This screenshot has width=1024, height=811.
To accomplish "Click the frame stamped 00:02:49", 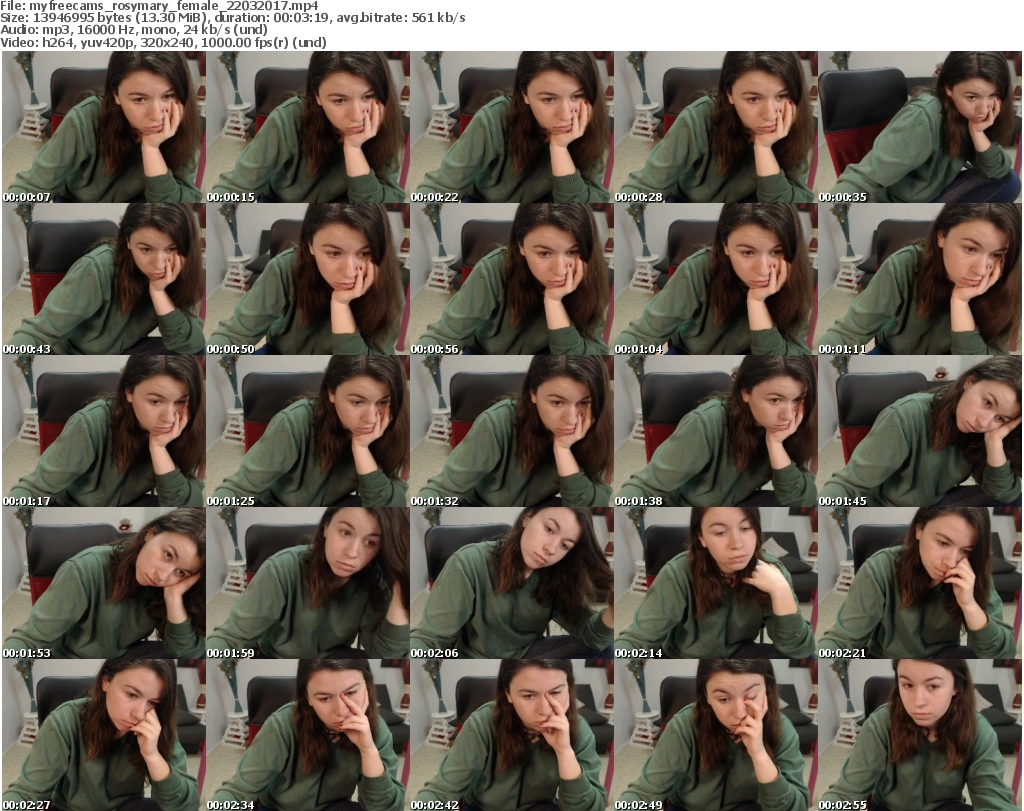I will pos(716,735).
